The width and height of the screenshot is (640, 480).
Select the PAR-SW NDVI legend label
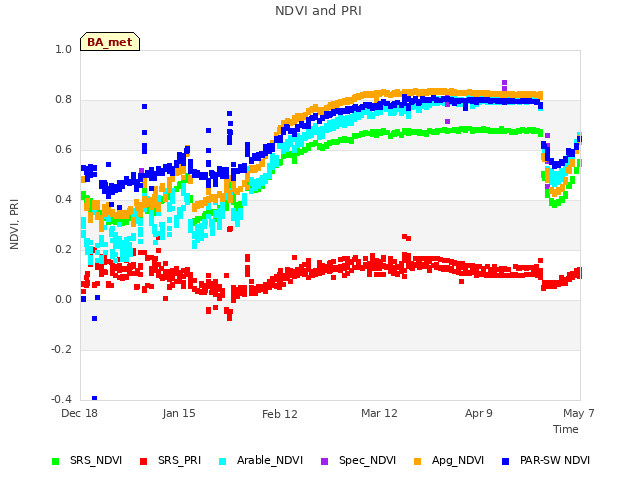pos(555,460)
